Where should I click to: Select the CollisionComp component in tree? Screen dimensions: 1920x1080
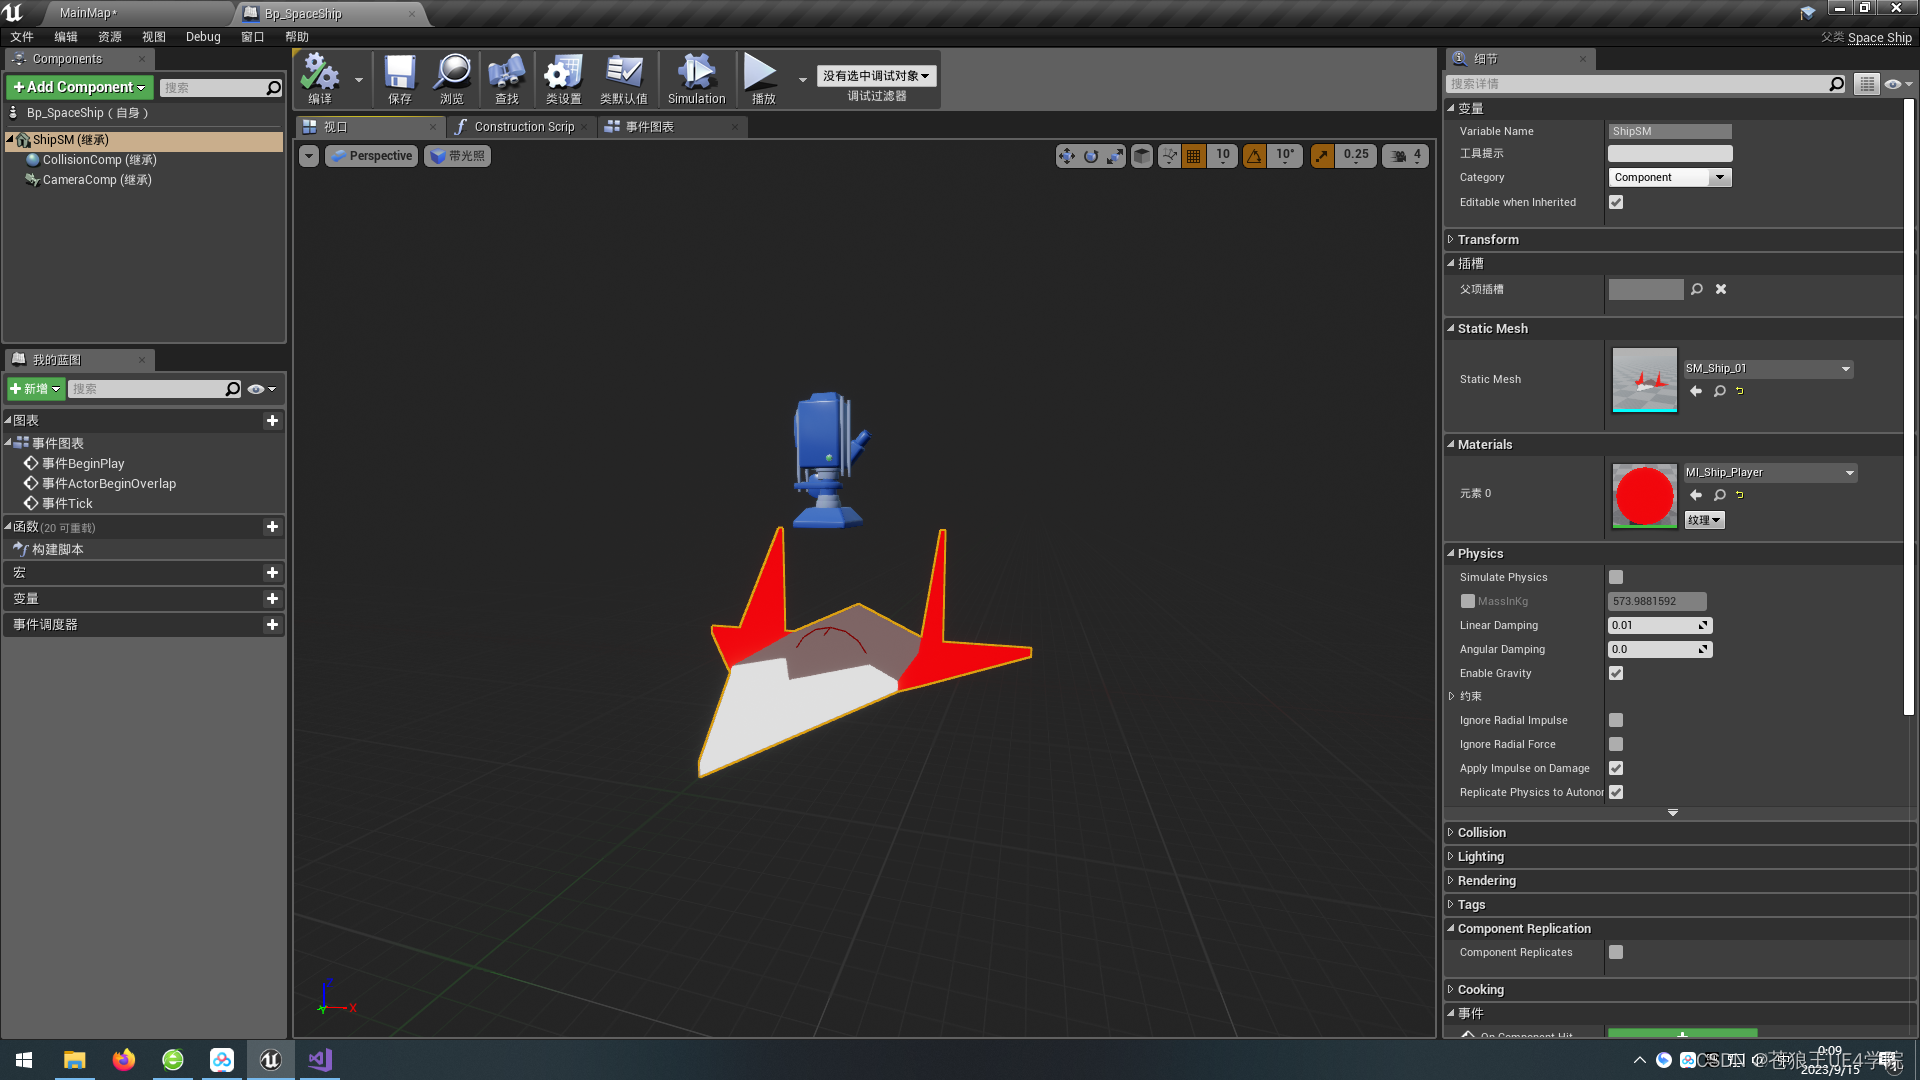(99, 160)
